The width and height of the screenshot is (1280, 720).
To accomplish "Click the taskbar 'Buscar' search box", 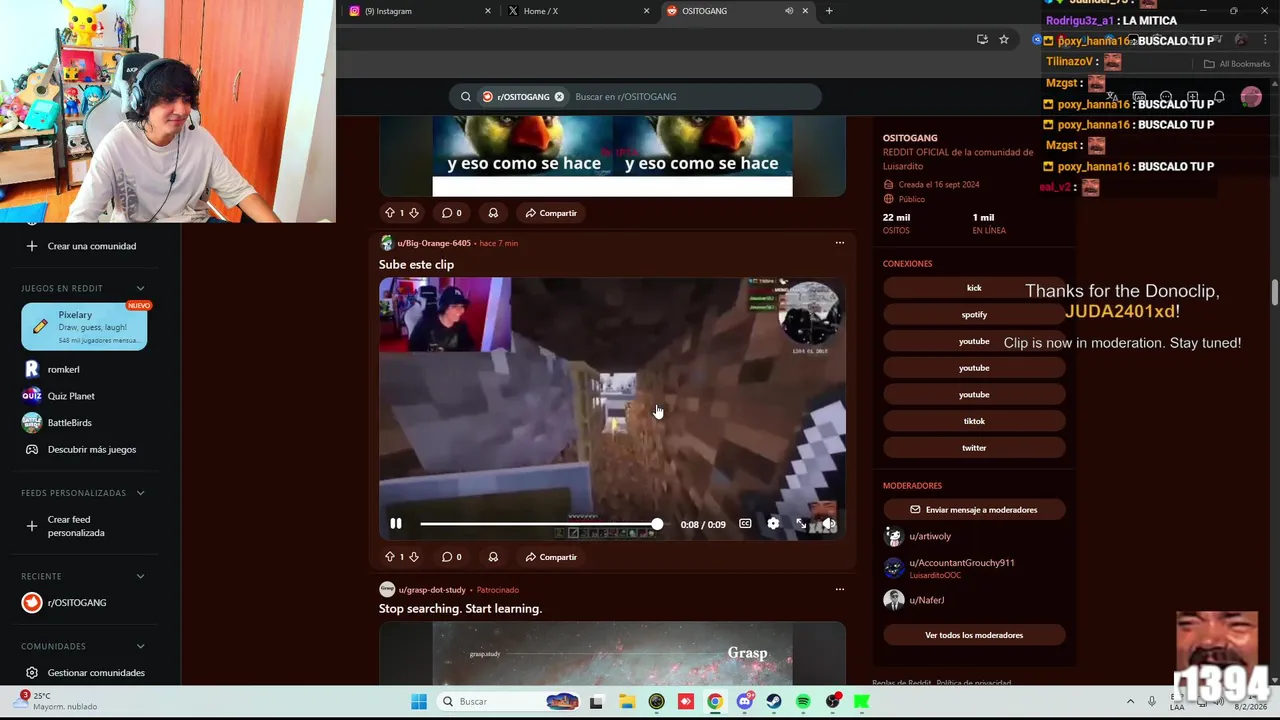I will [511, 702].
